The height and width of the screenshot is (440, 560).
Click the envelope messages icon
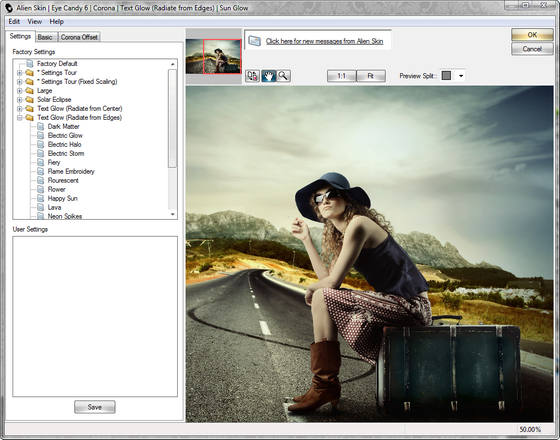[254, 41]
